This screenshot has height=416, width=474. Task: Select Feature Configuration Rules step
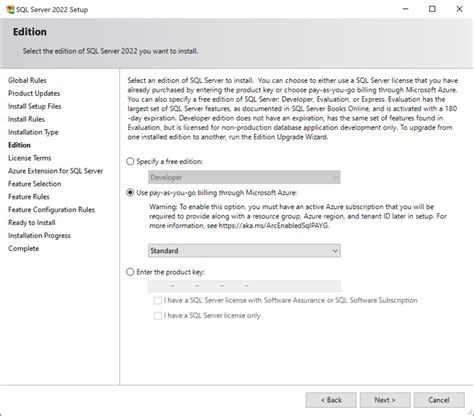coord(51,210)
